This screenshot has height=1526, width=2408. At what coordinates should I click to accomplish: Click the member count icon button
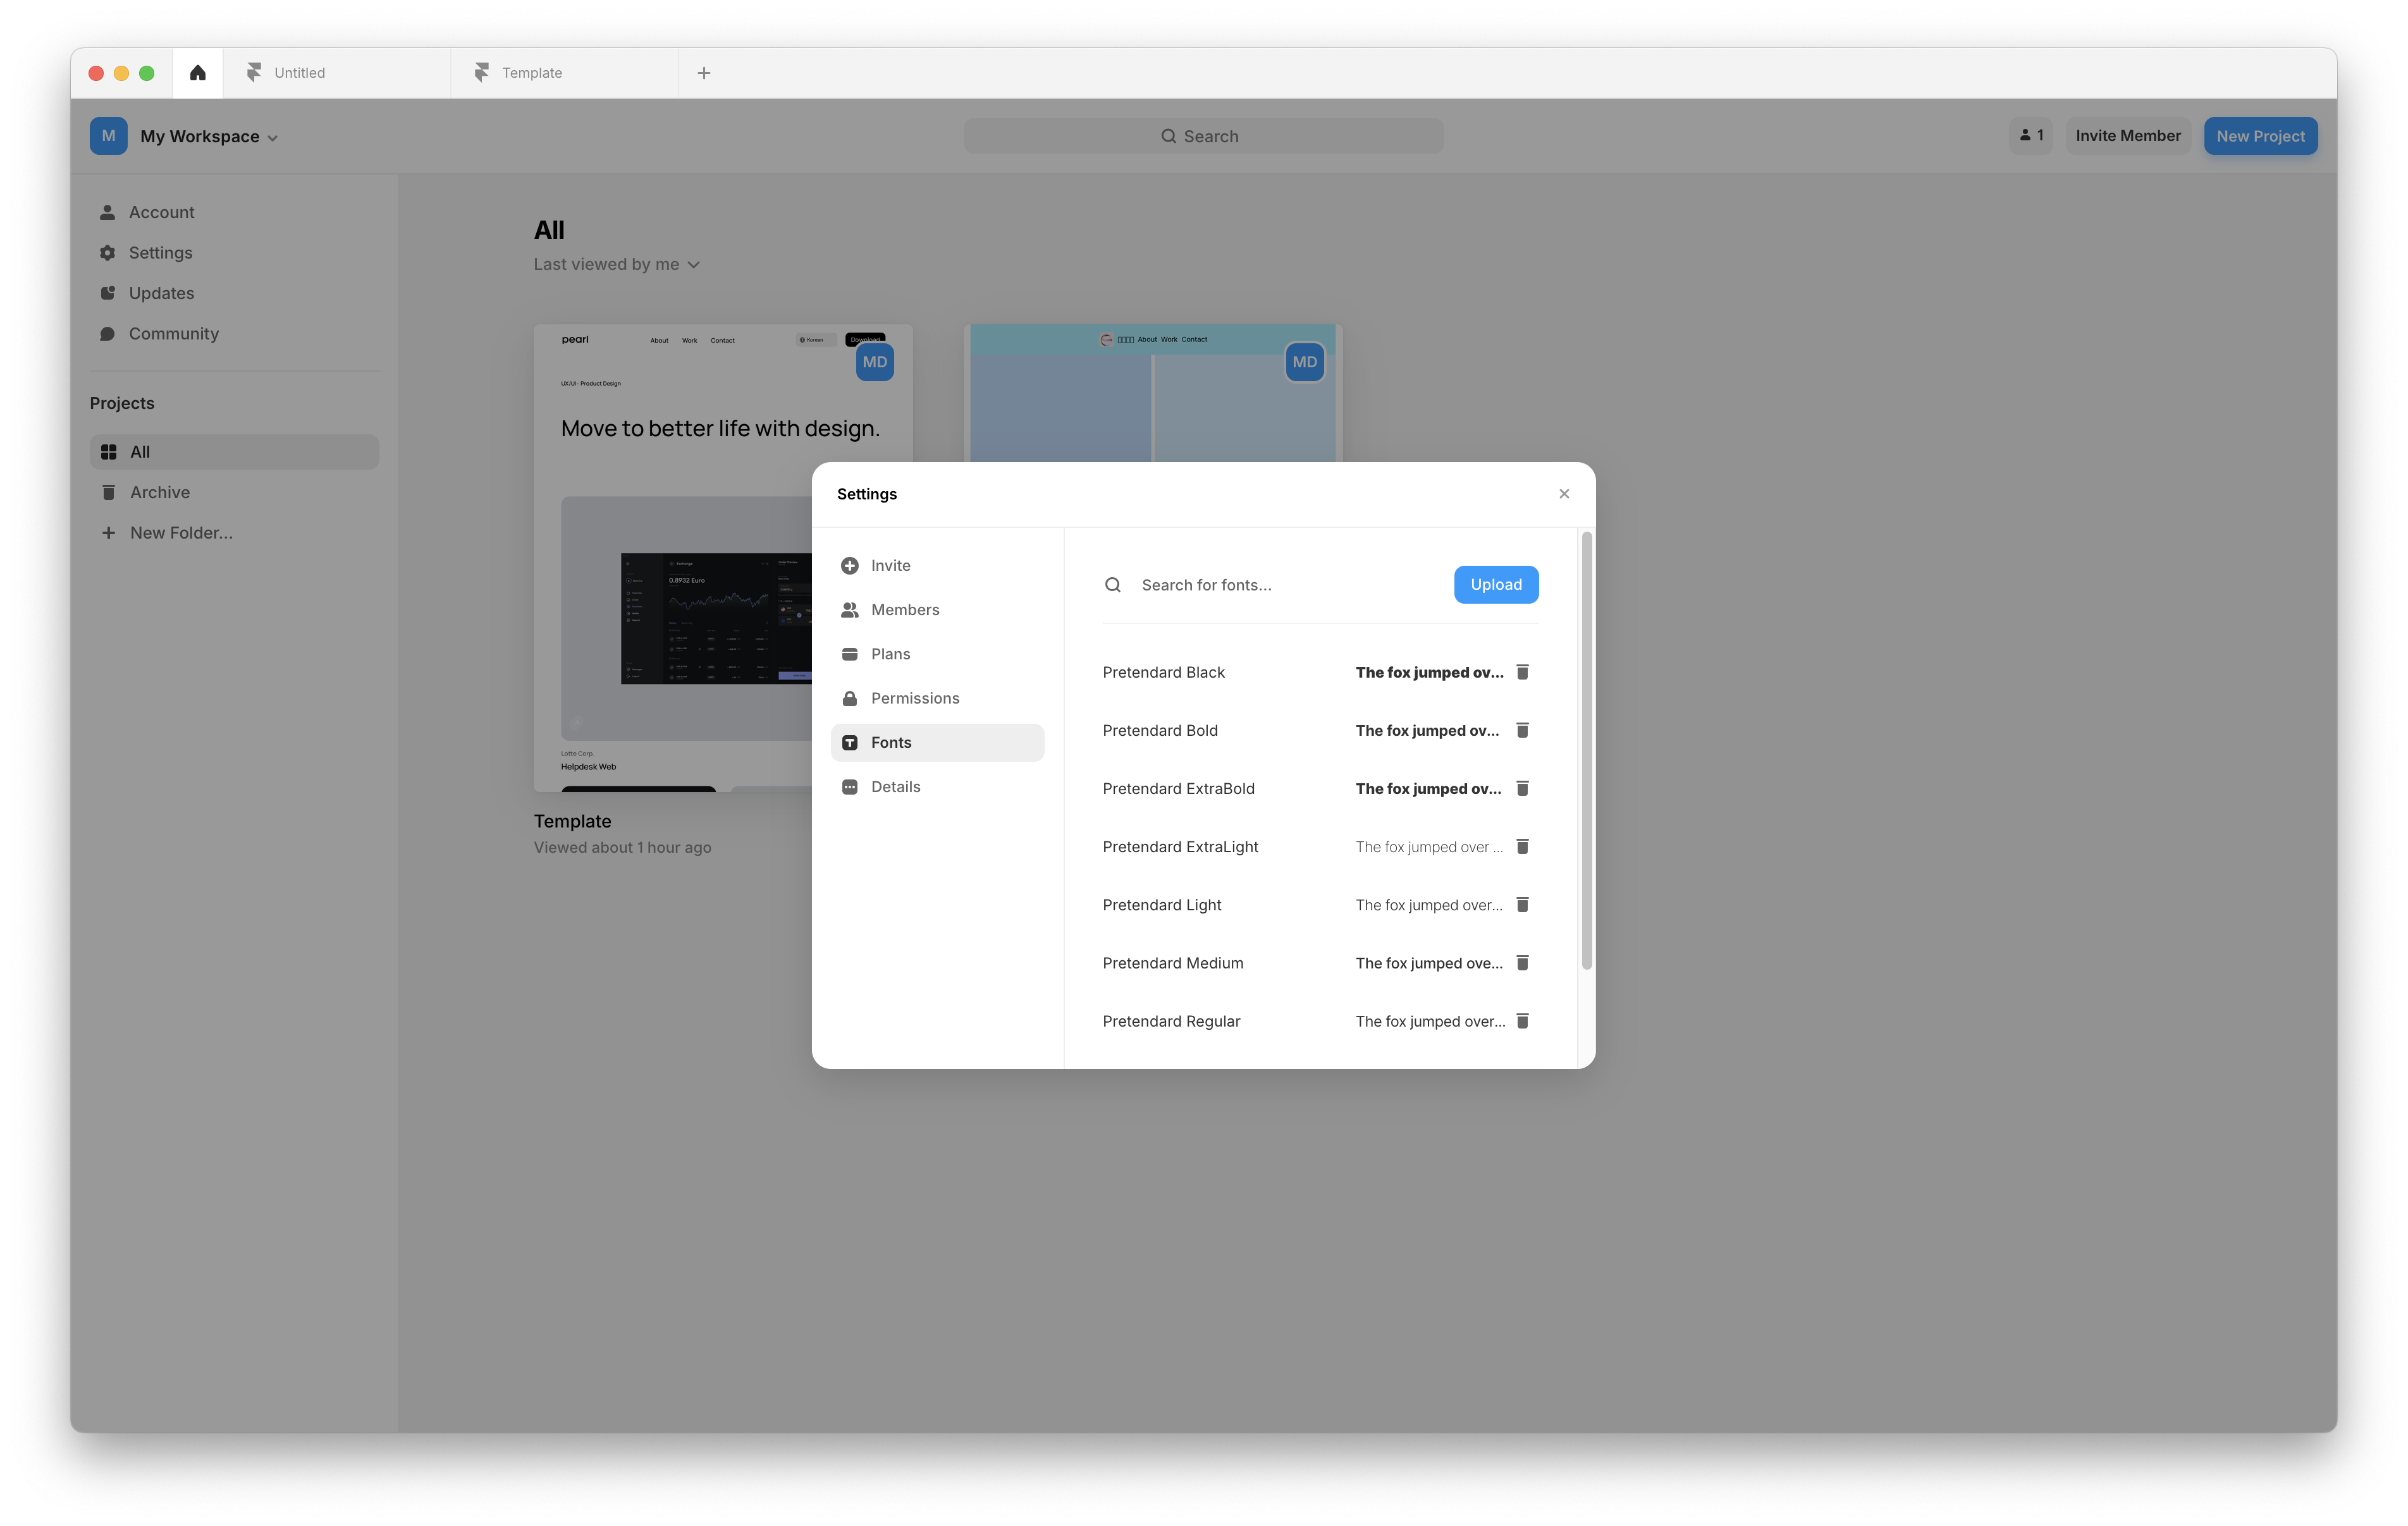point(2030,136)
